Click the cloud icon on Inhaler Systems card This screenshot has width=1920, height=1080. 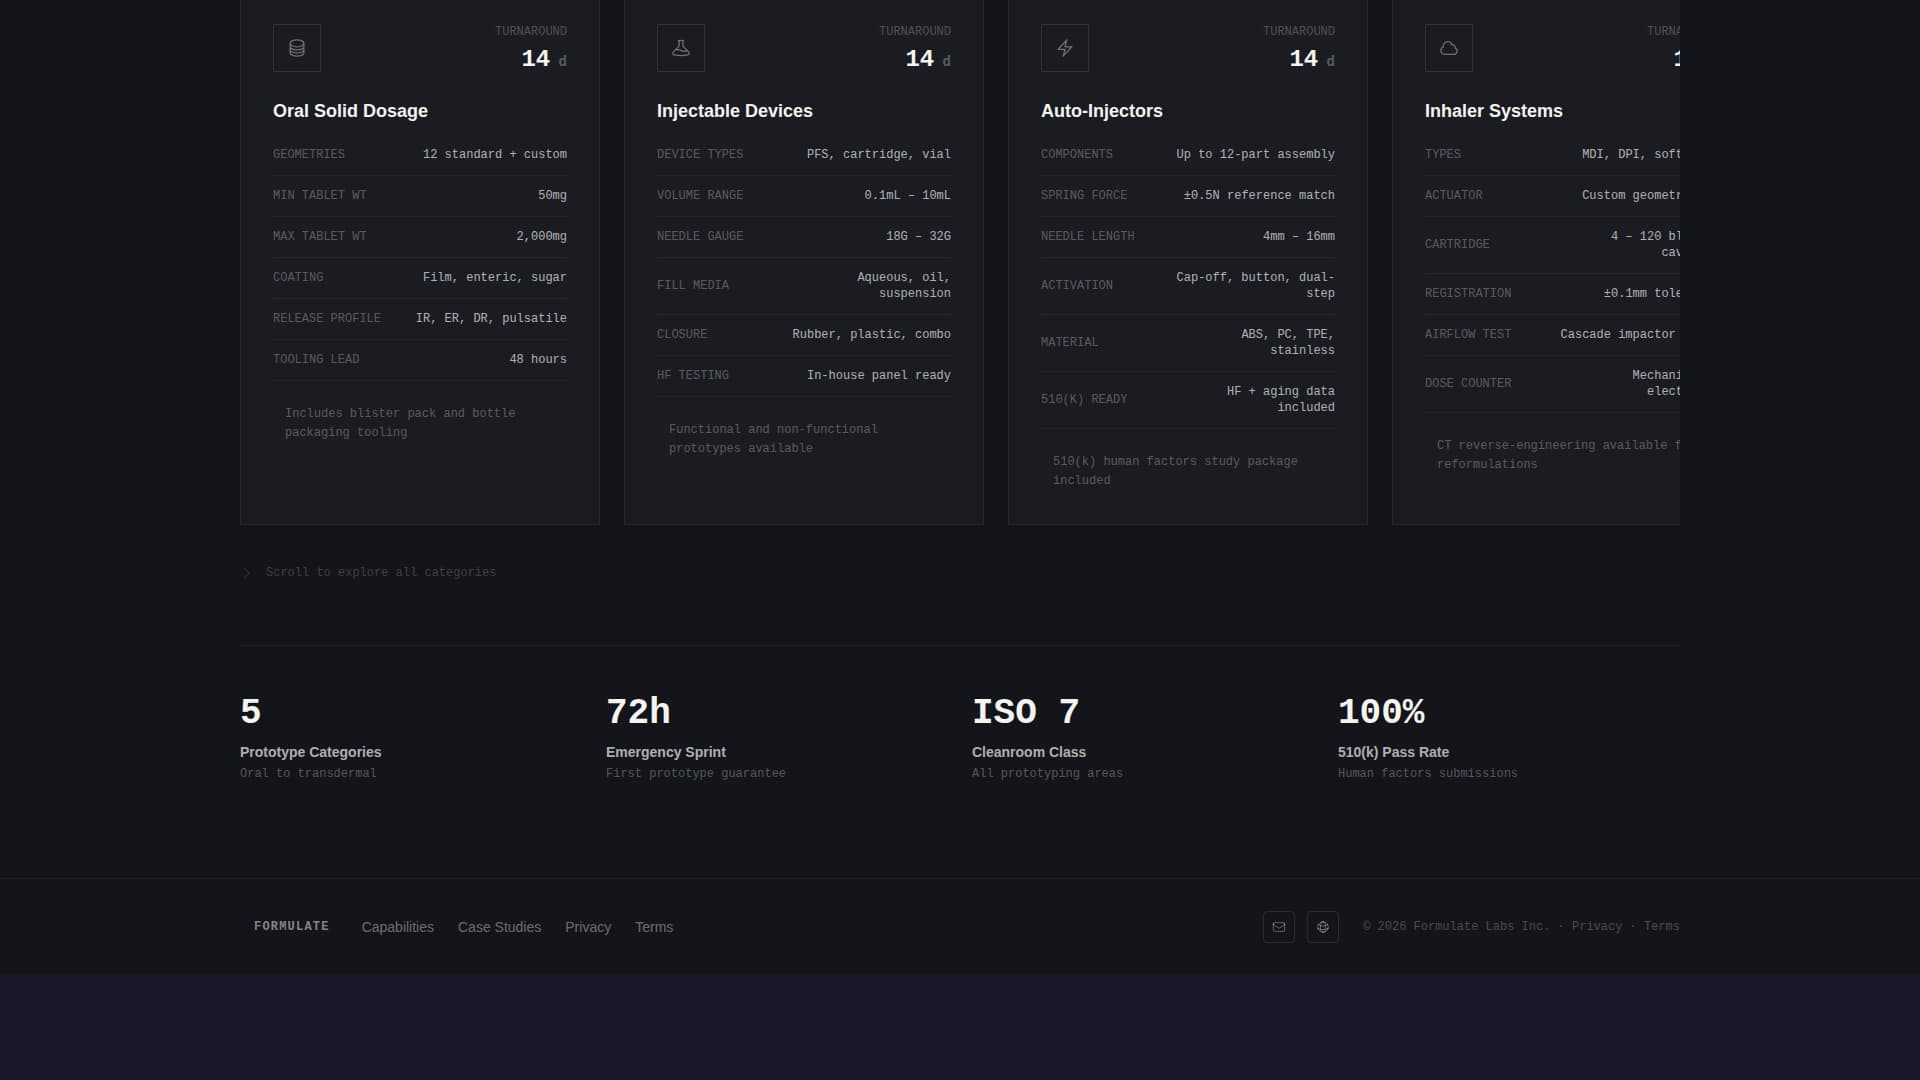click(x=1449, y=48)
